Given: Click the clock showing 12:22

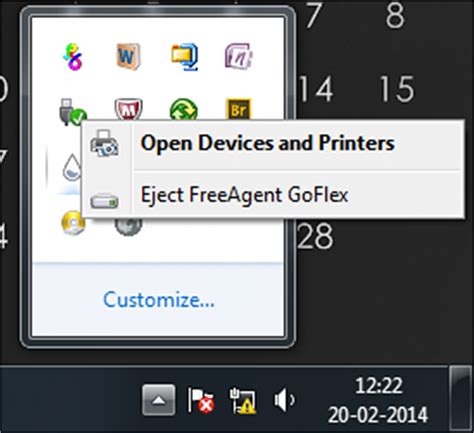Looking at the screenshot, I should 379,400.
